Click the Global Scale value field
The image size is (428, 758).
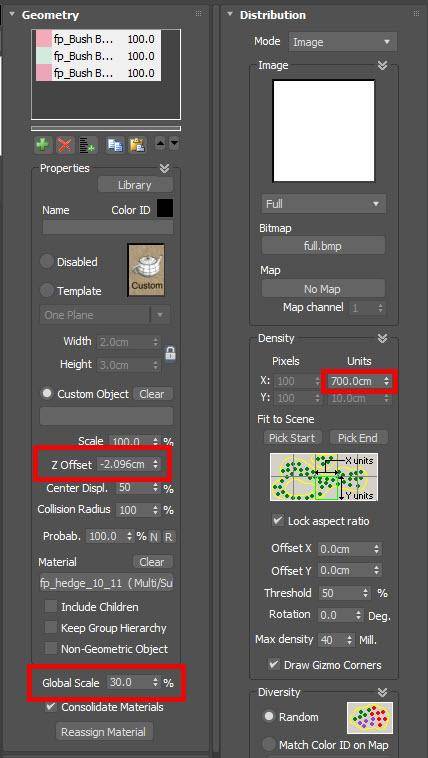129,683
